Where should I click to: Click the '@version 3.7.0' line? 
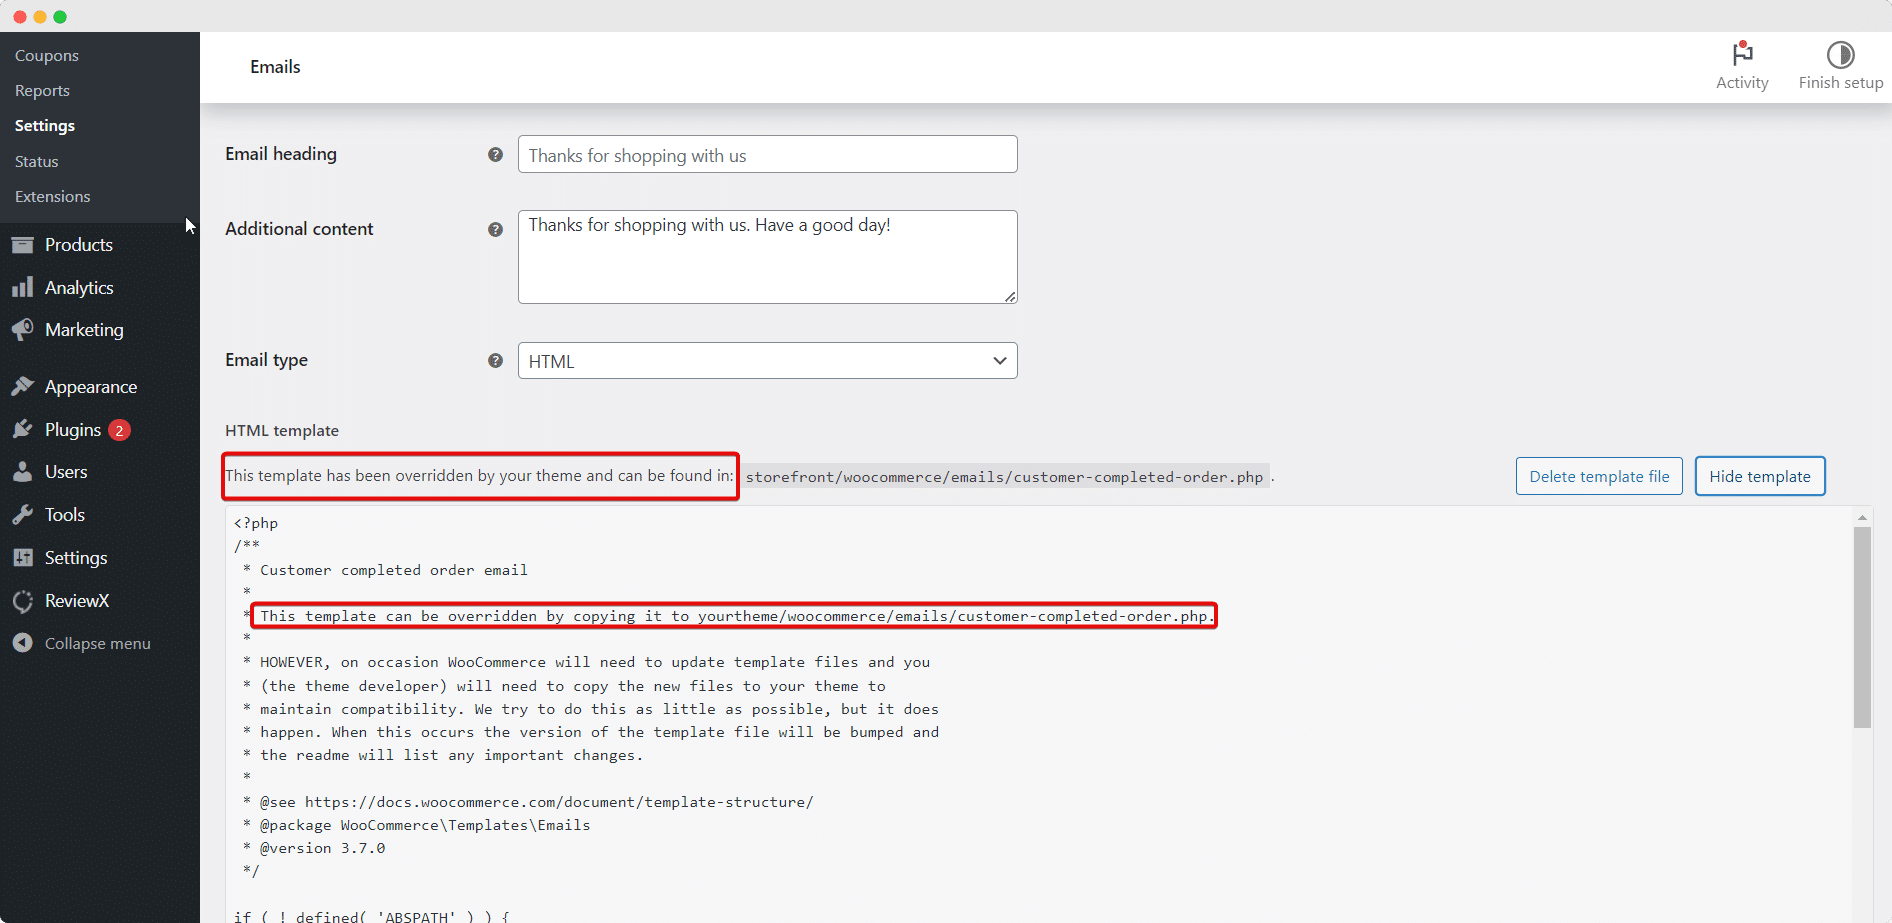(x=313, y=848)
